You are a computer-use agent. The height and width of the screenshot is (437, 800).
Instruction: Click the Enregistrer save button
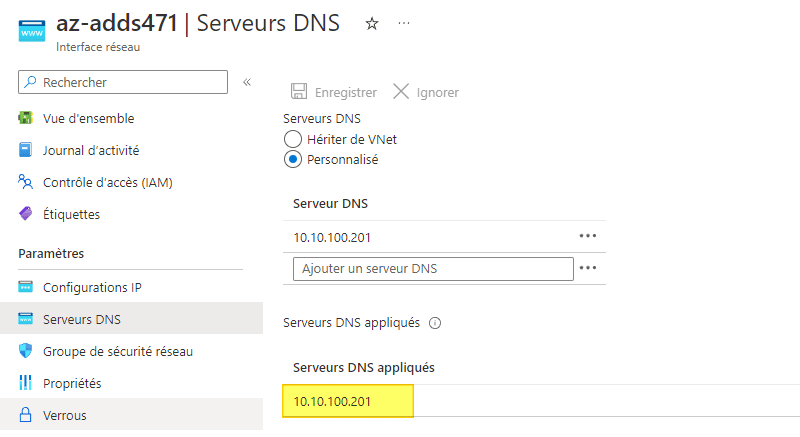pyautogui.click(x=334, y=92)
